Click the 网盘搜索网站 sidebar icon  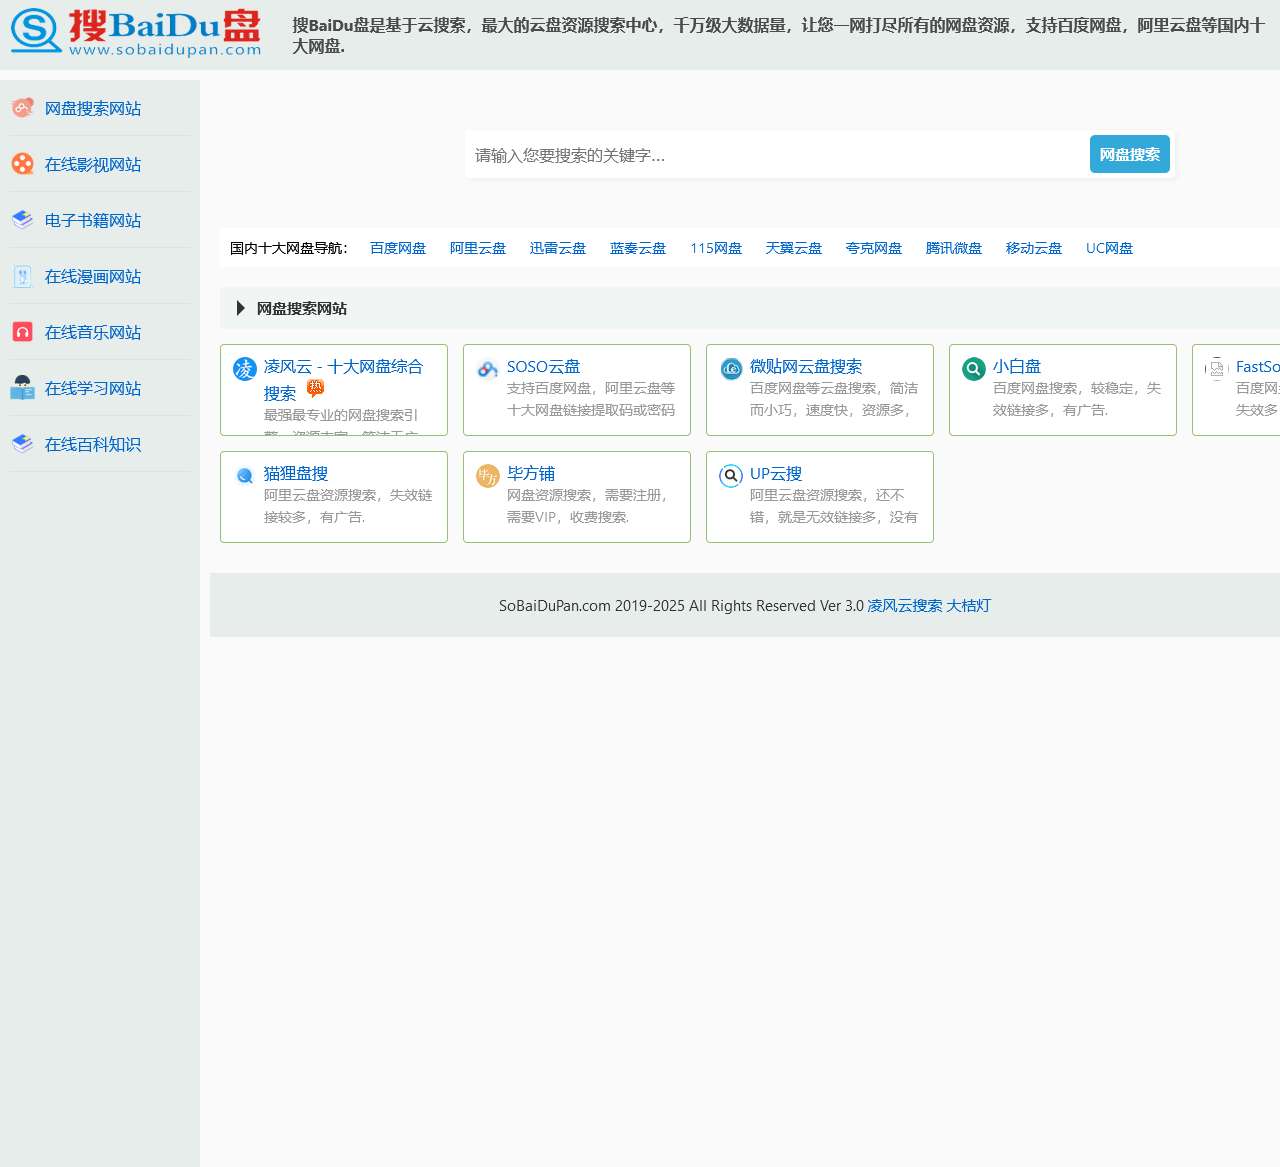[x=22, y=108]
